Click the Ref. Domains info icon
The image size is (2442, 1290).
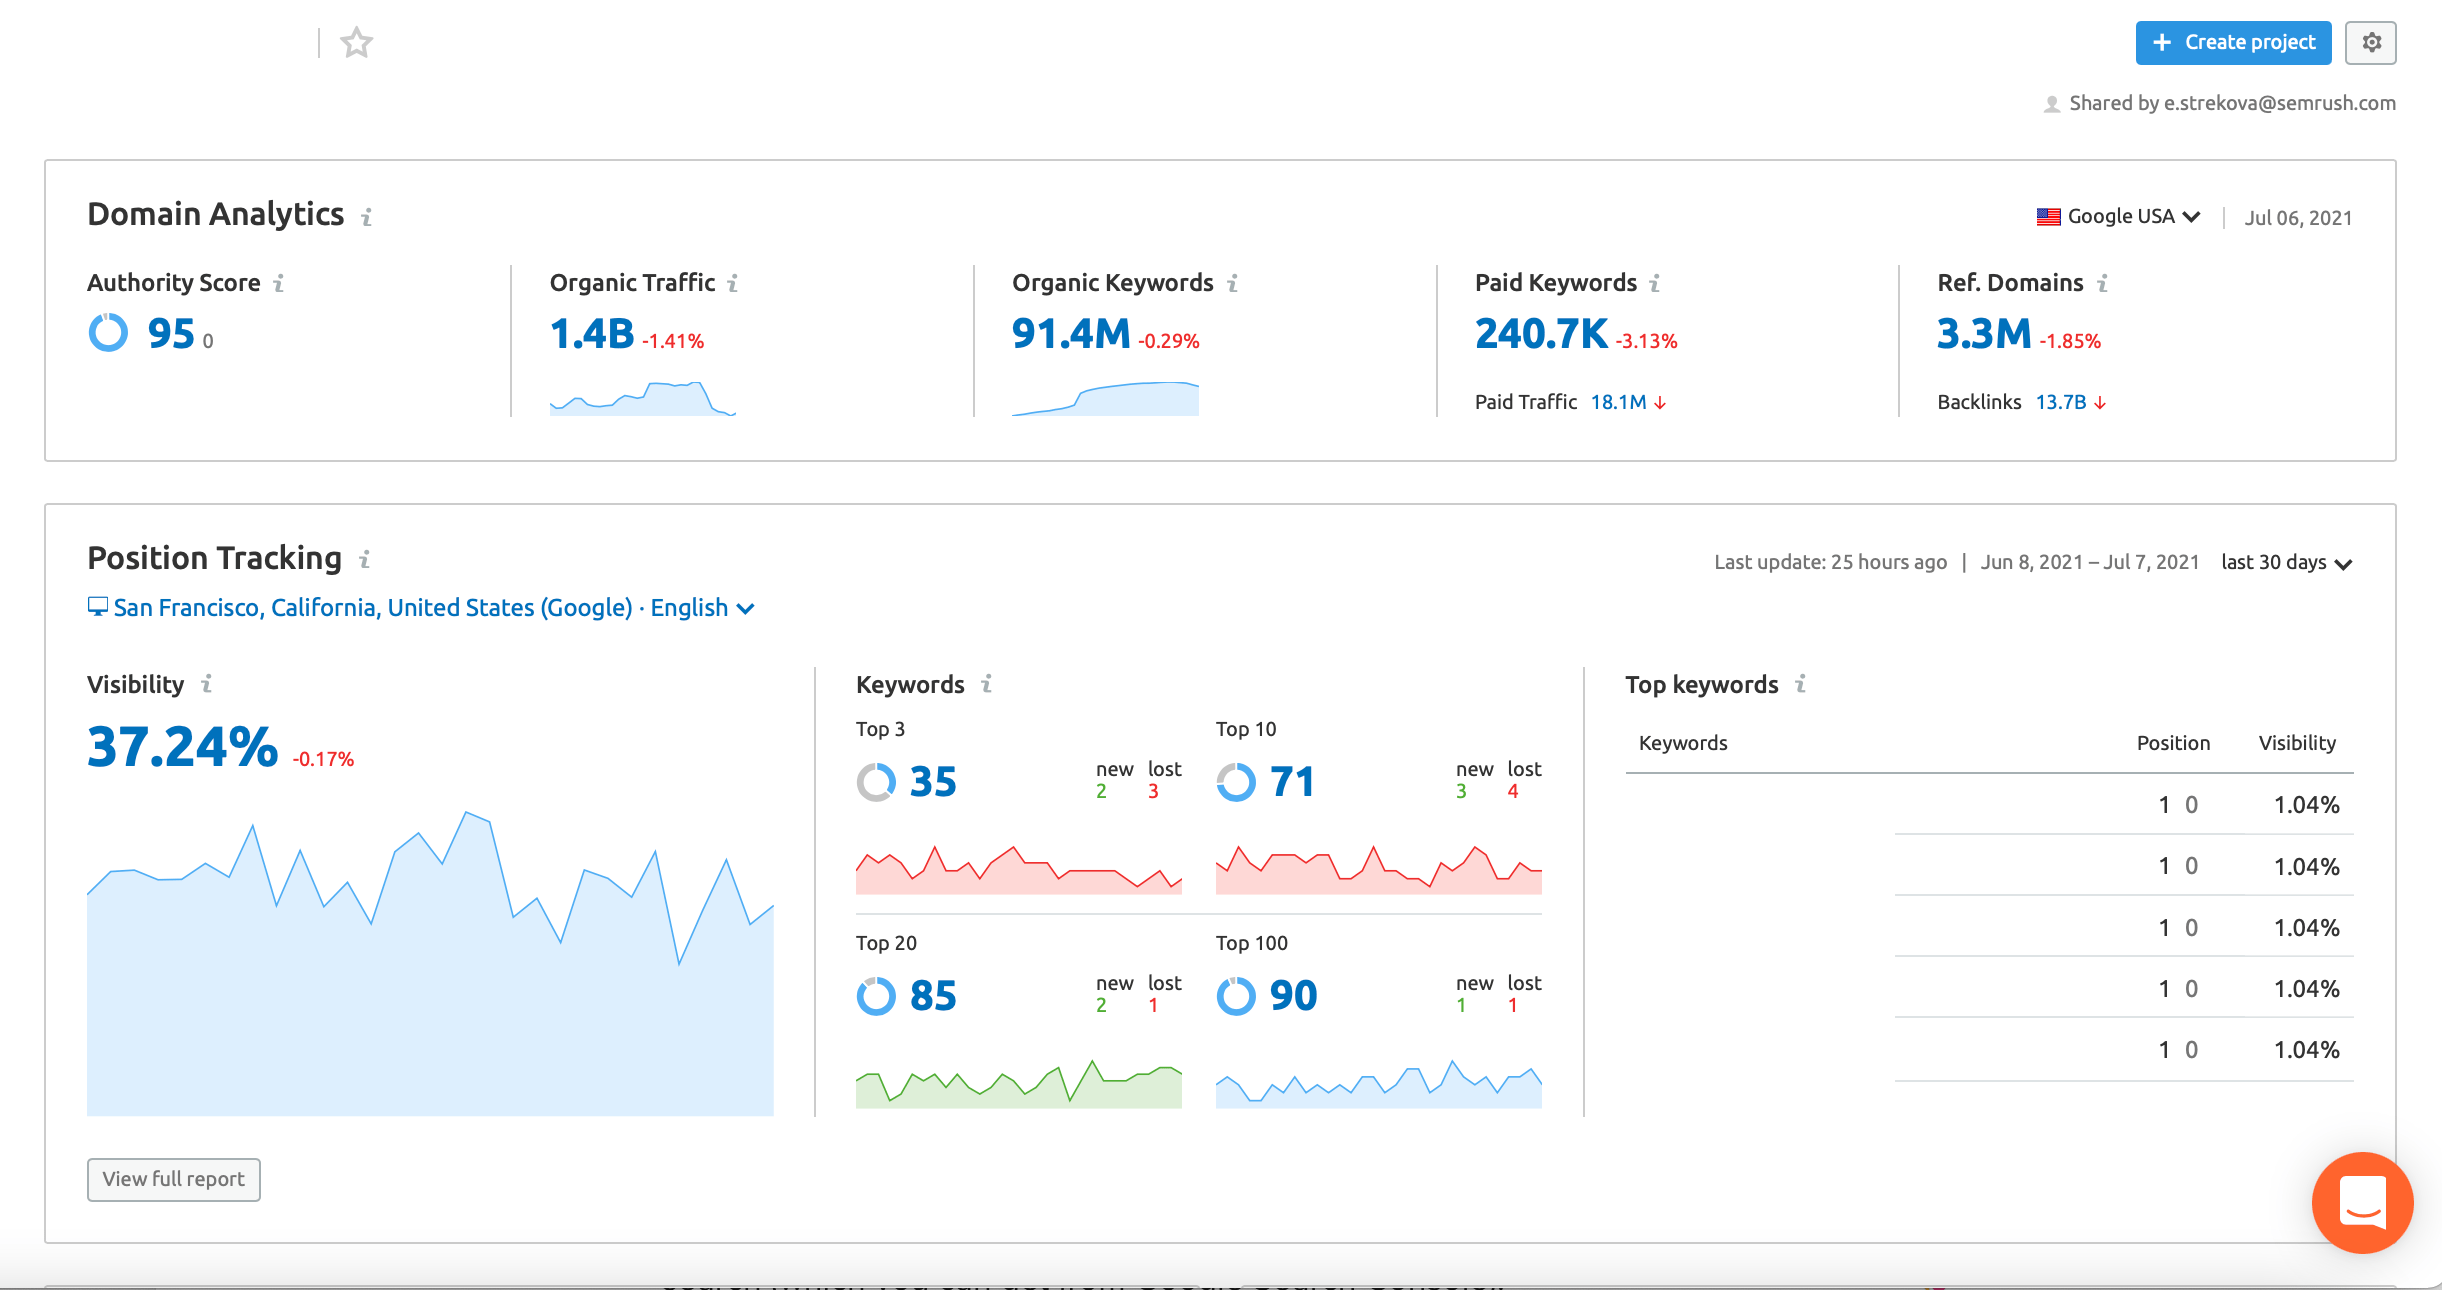tap(2103, 284)
